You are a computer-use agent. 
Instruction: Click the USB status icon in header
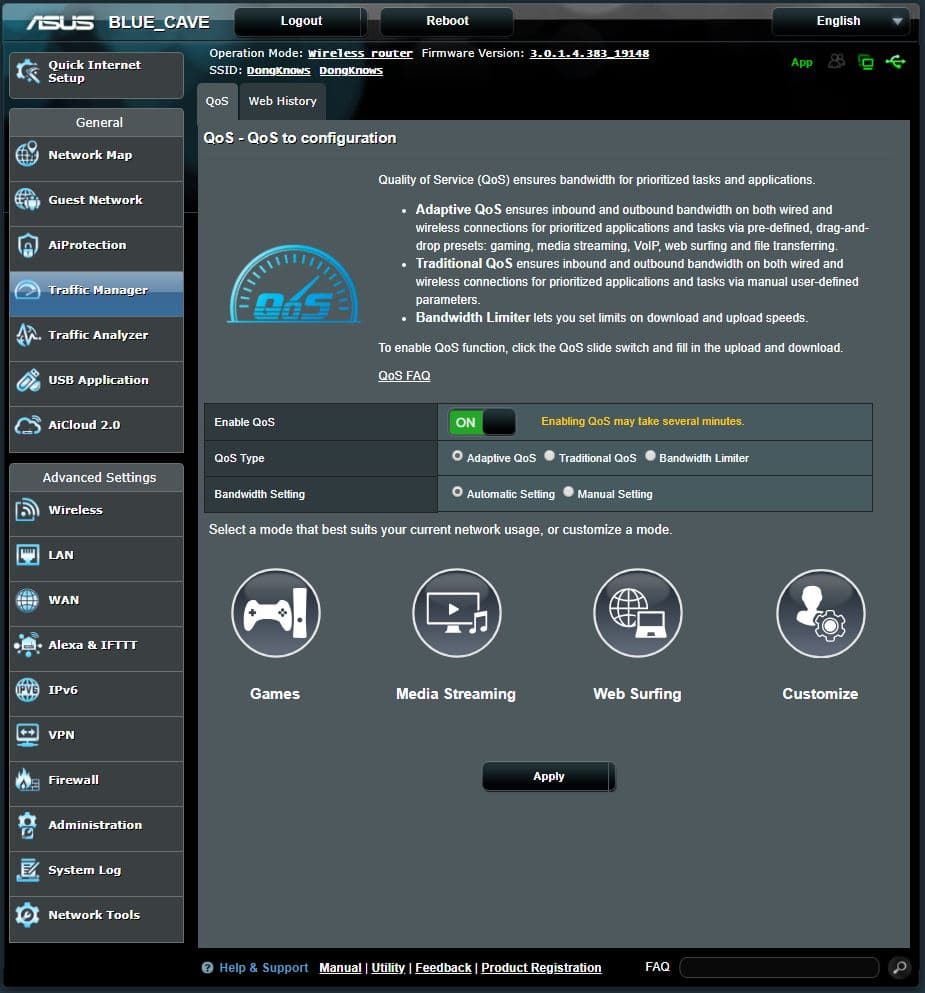895,62
